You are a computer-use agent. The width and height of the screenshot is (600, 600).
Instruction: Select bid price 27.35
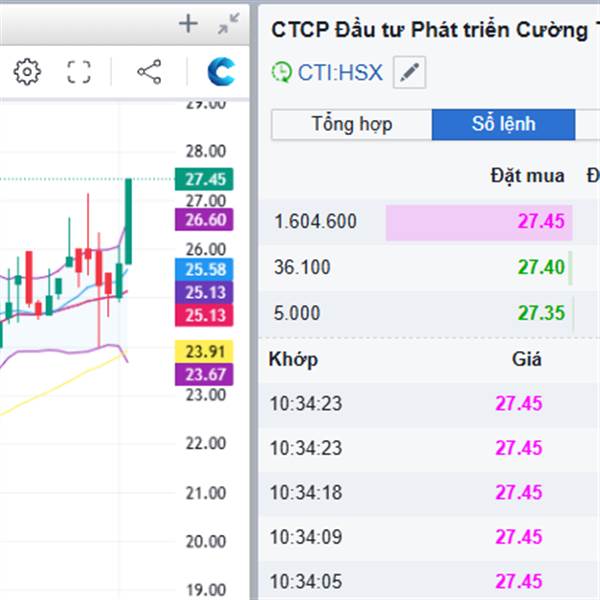[x=541, y=313]
